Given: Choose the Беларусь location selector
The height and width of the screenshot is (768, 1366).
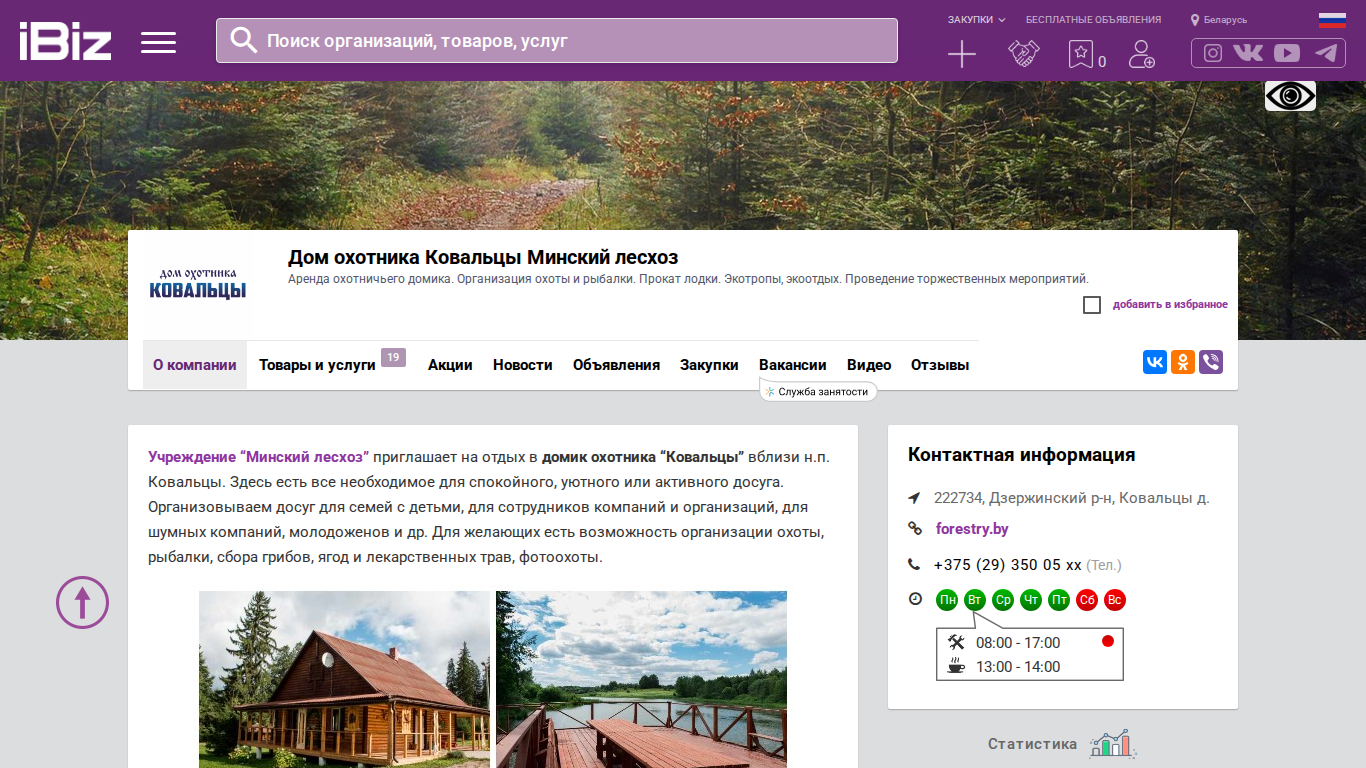Looking at the screenshot, I should pos(1219,19).
